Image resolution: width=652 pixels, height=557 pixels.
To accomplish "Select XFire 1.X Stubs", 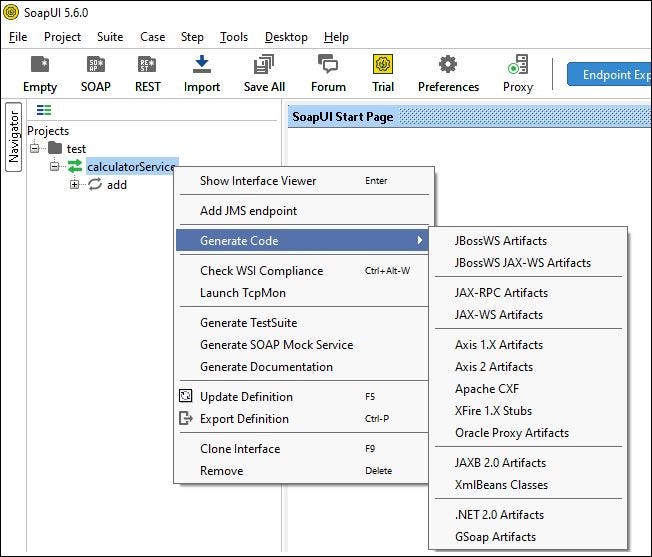I will coord(528,411).
